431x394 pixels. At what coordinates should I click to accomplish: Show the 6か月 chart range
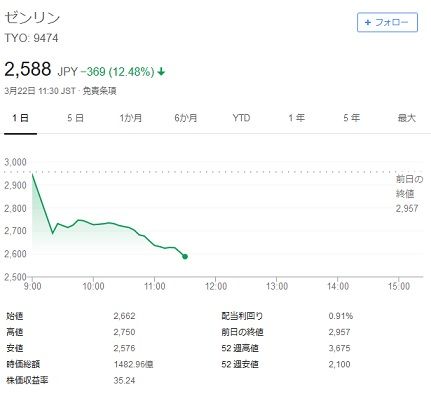click(186, 118)
